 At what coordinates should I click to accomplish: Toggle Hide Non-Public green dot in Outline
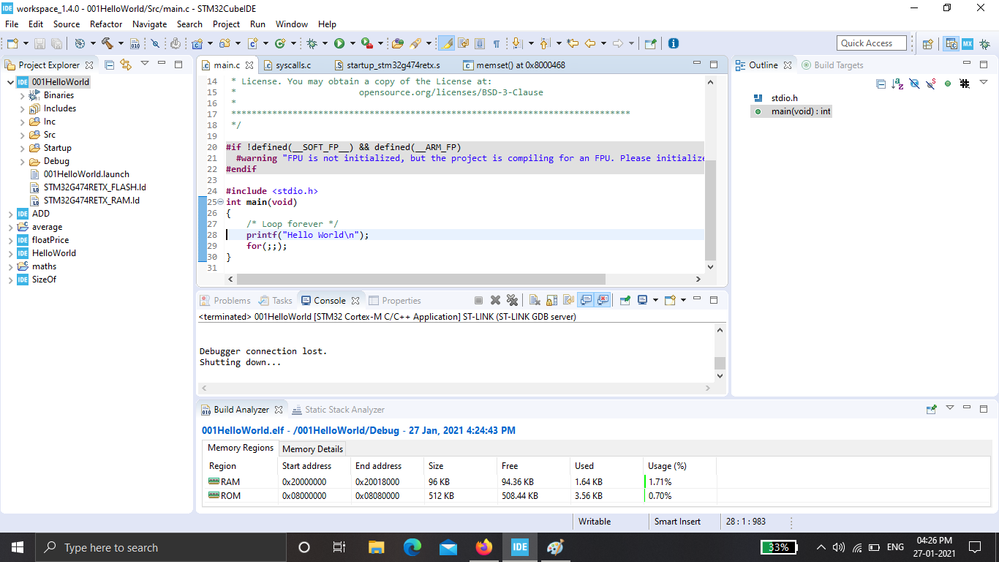click(948, 83)
